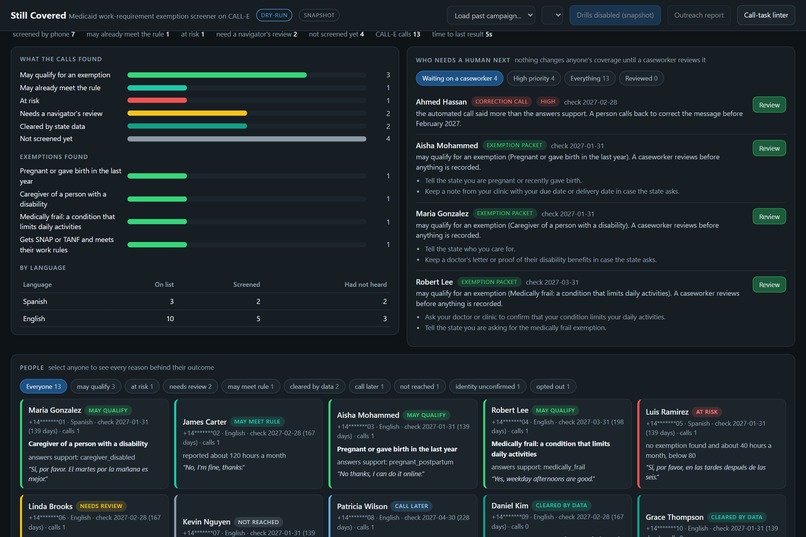The width and height of the screenshot is (806, 537).
Task: Click the MAY MEET RULE badge on James Carter's card
Action: (257, 421)
